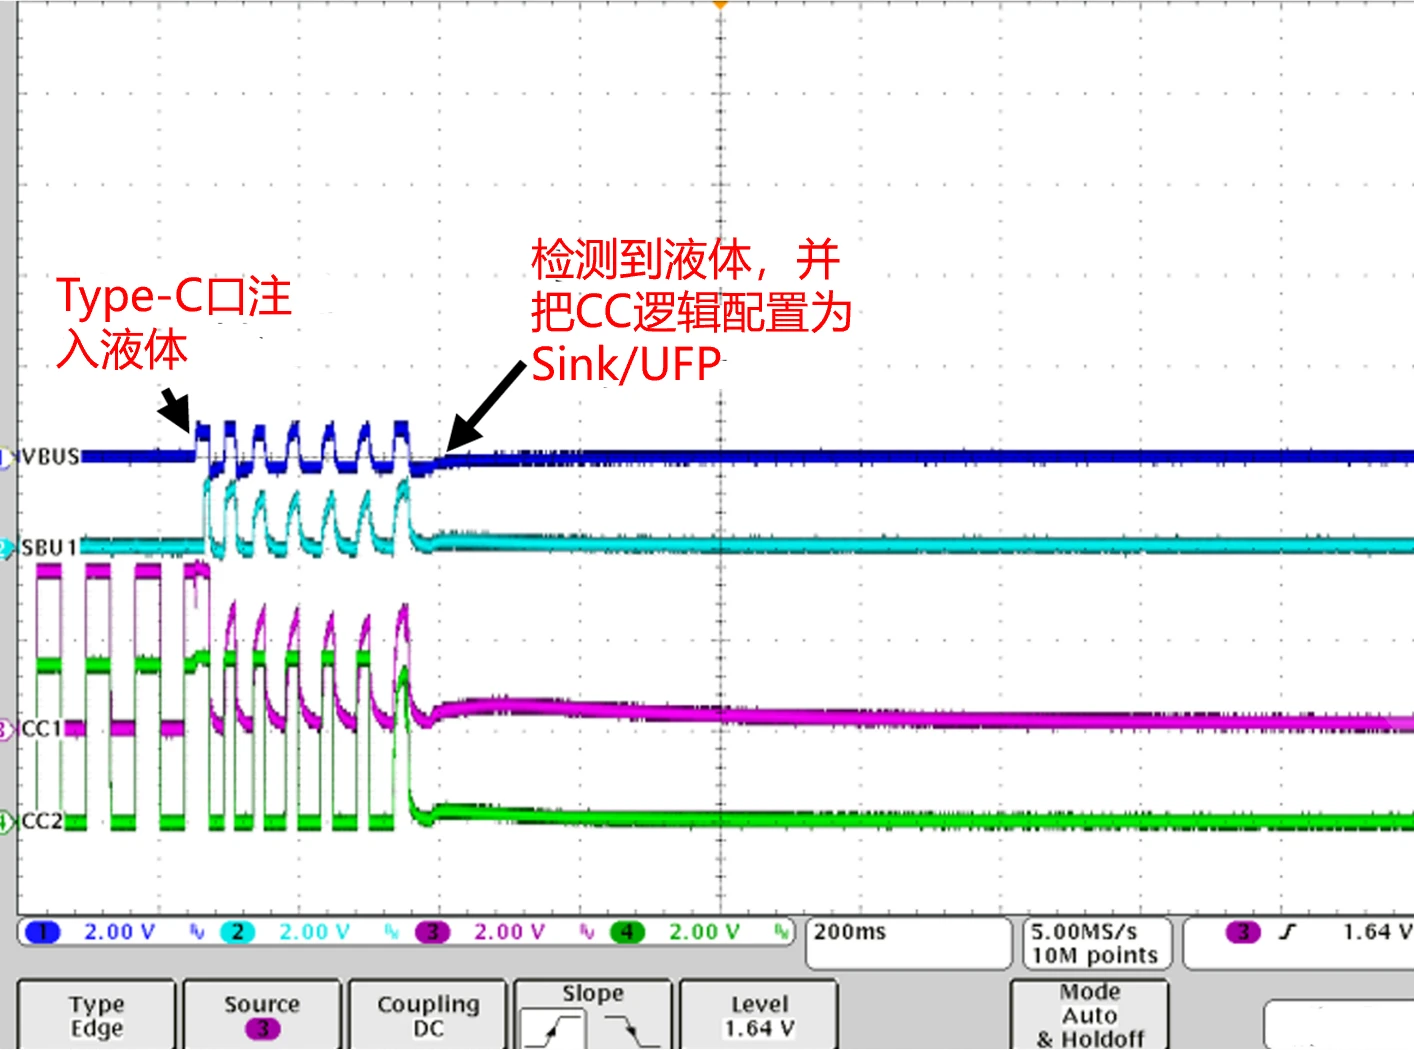The width and height of the screenshot is (1414, 1050).
Task: Click the cyan channel 2 scale badge
Action: click(237, 932)
